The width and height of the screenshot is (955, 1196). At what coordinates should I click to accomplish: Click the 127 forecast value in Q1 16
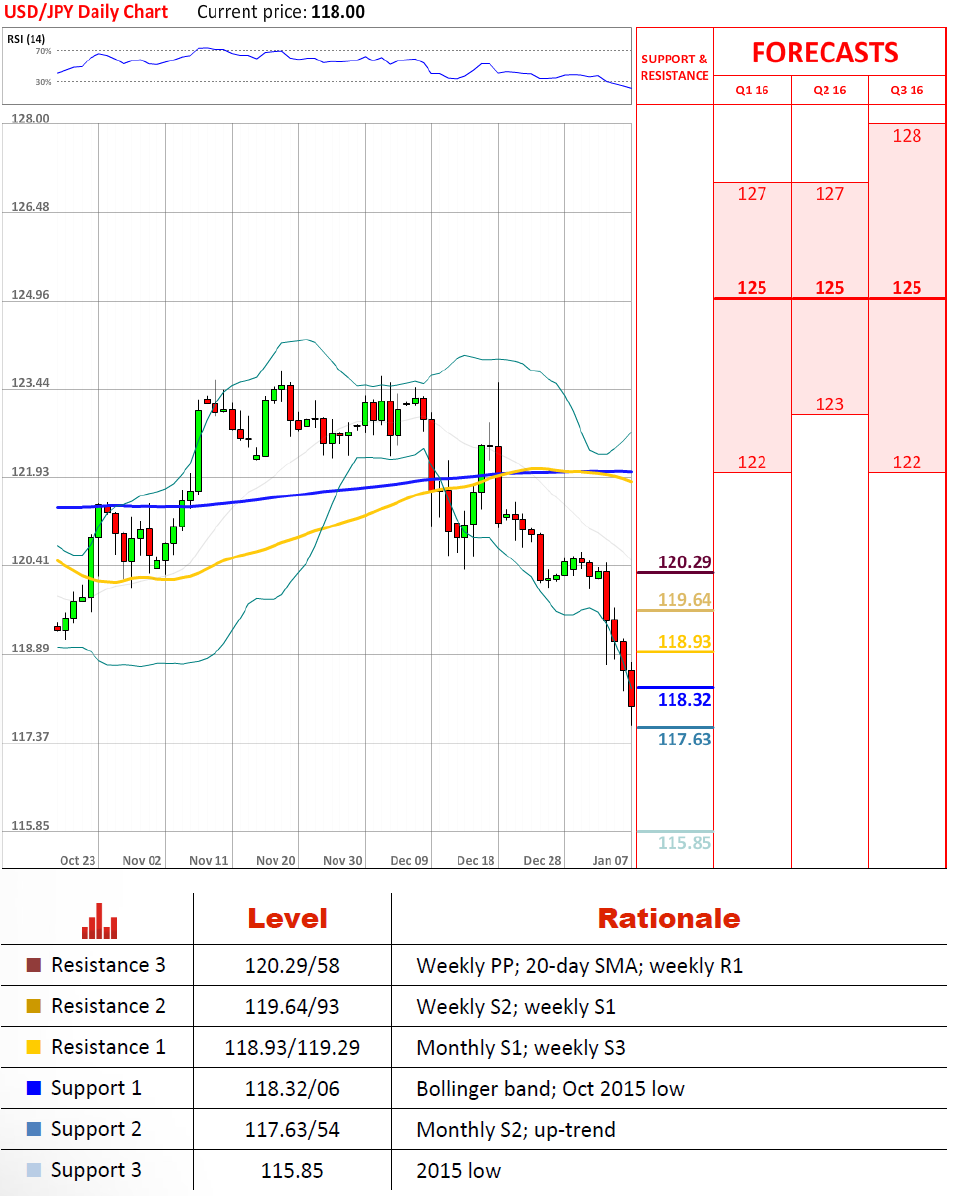point(752,194)
